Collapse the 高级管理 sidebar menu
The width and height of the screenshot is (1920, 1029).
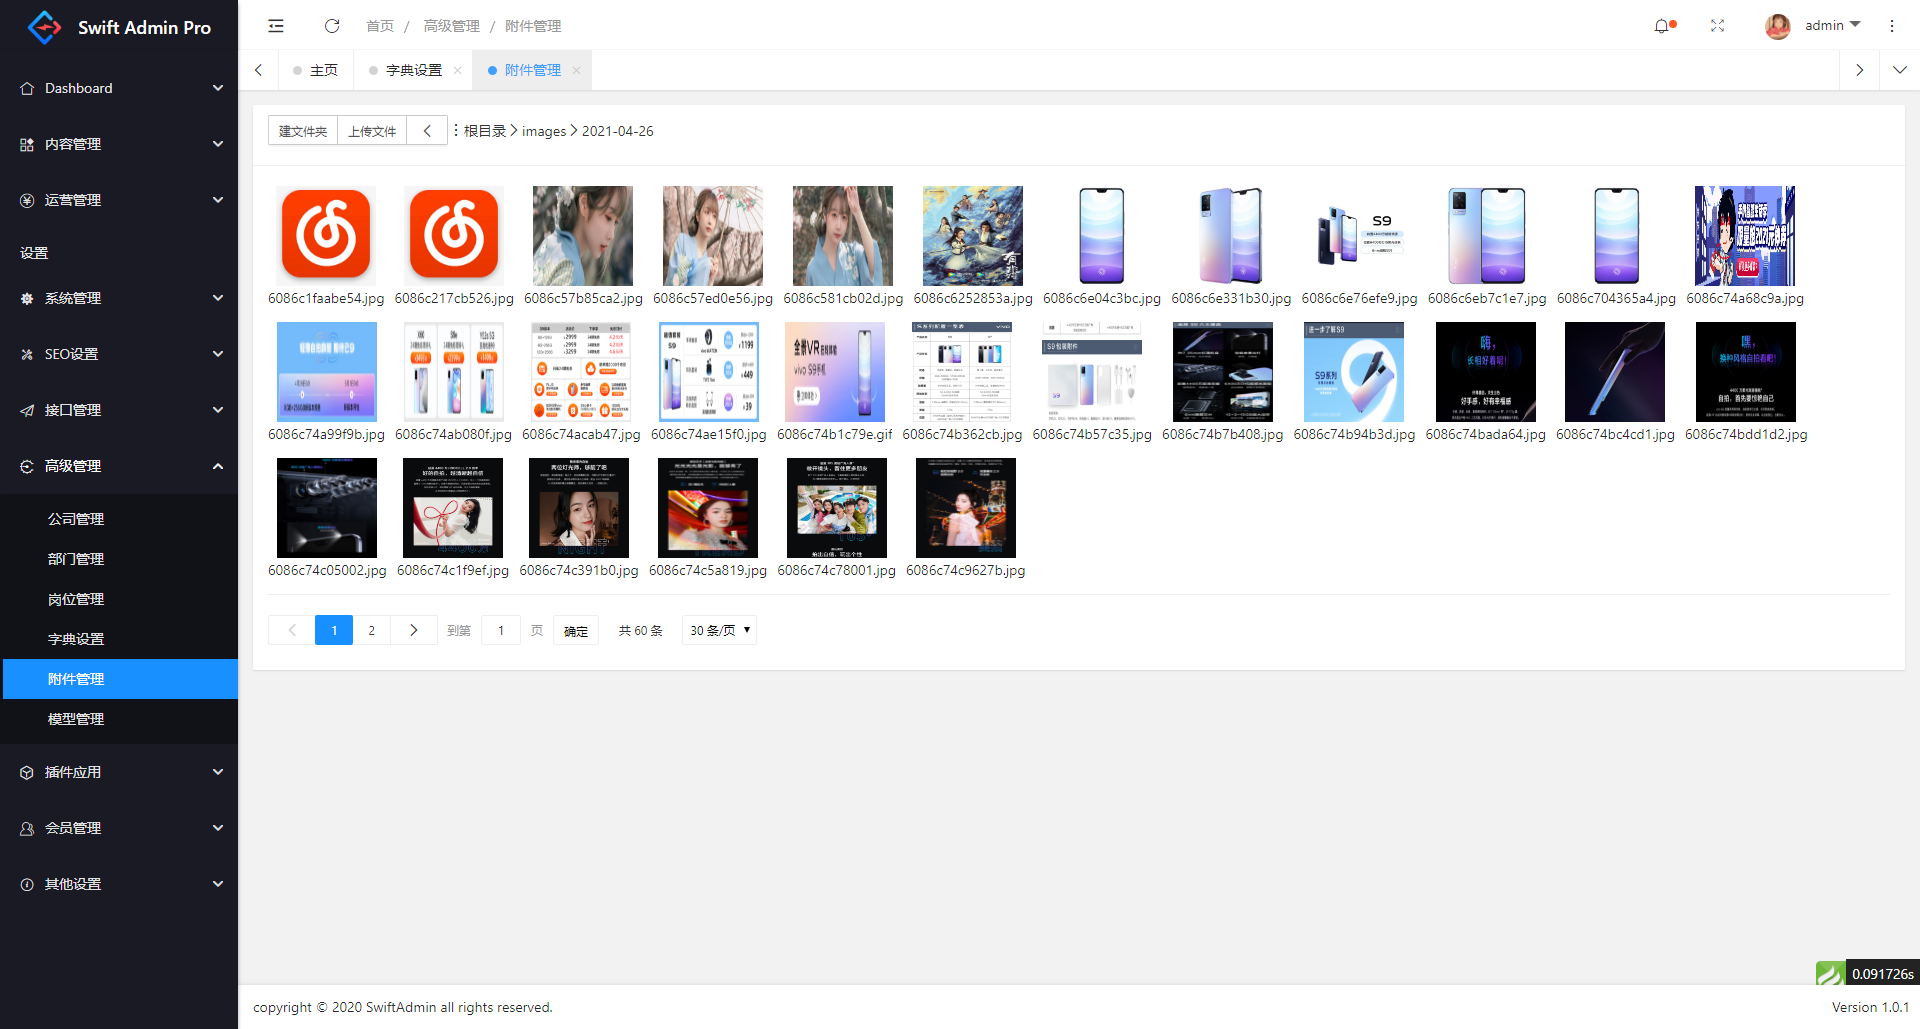[x=119, y=466]
